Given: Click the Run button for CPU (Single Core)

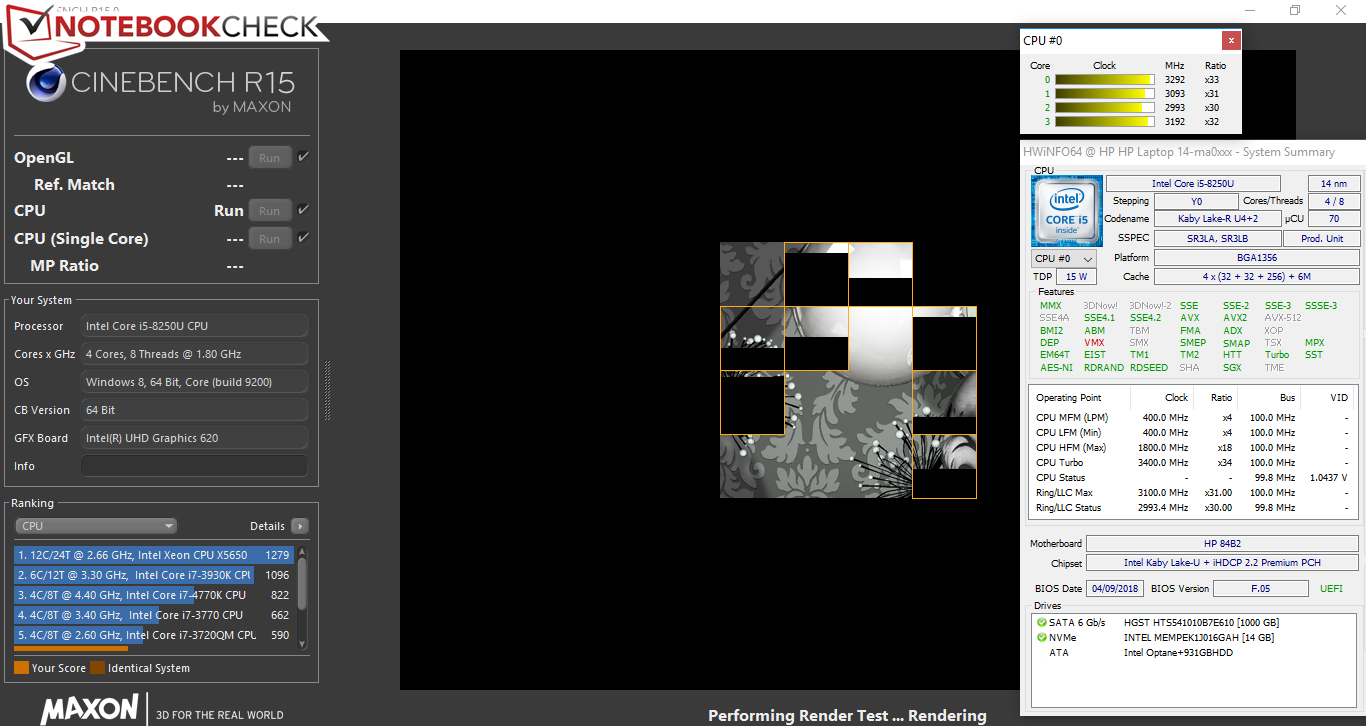Looking at the screenshot, I should click(x=270, y=239).
